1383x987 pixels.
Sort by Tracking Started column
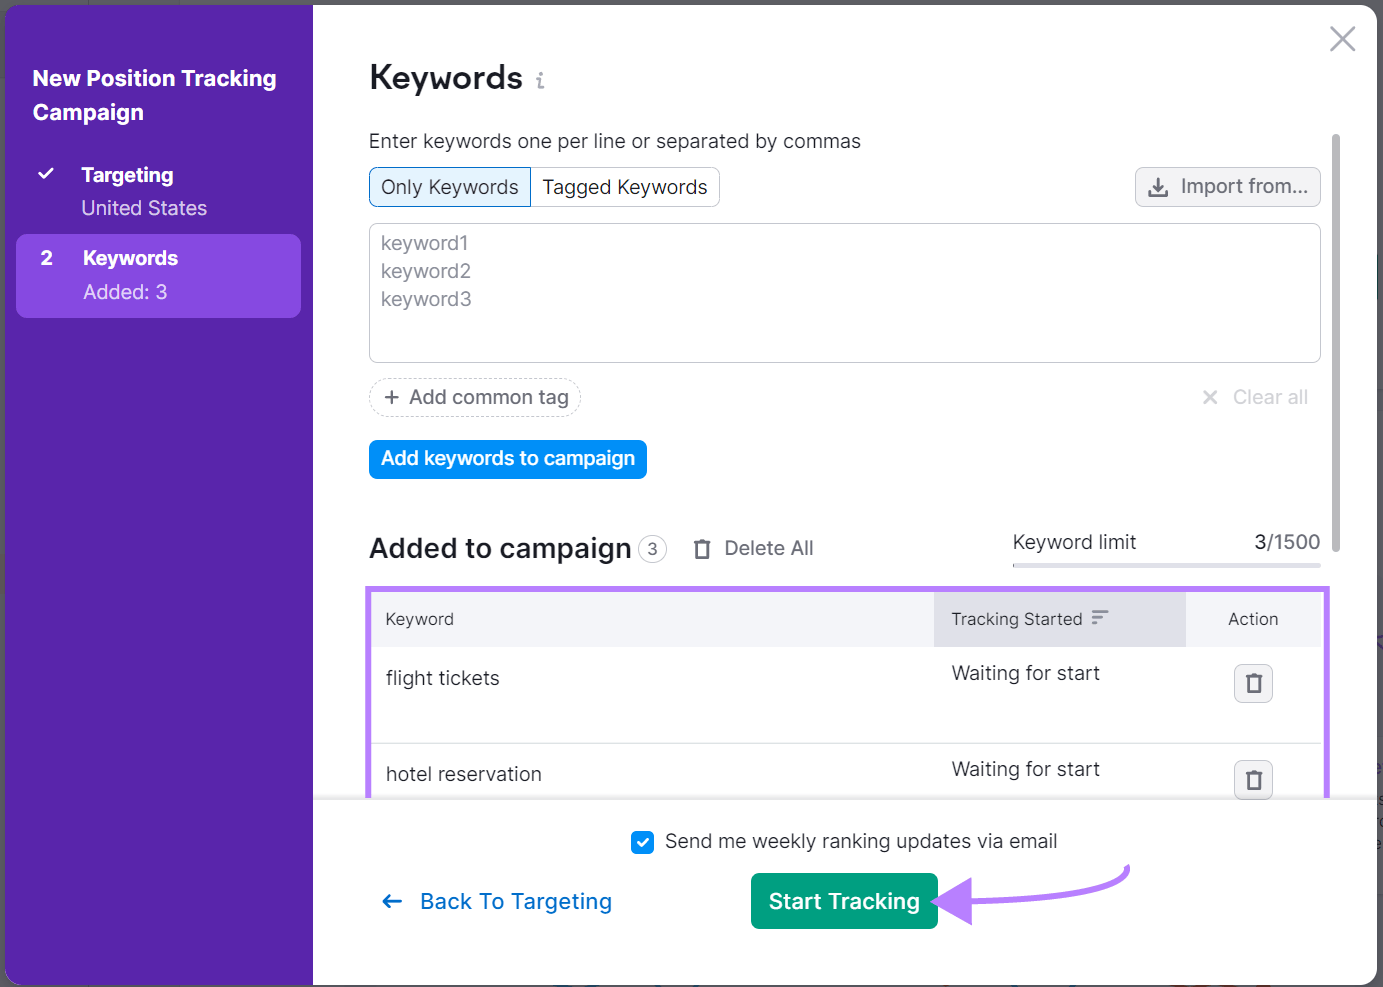1060,619
